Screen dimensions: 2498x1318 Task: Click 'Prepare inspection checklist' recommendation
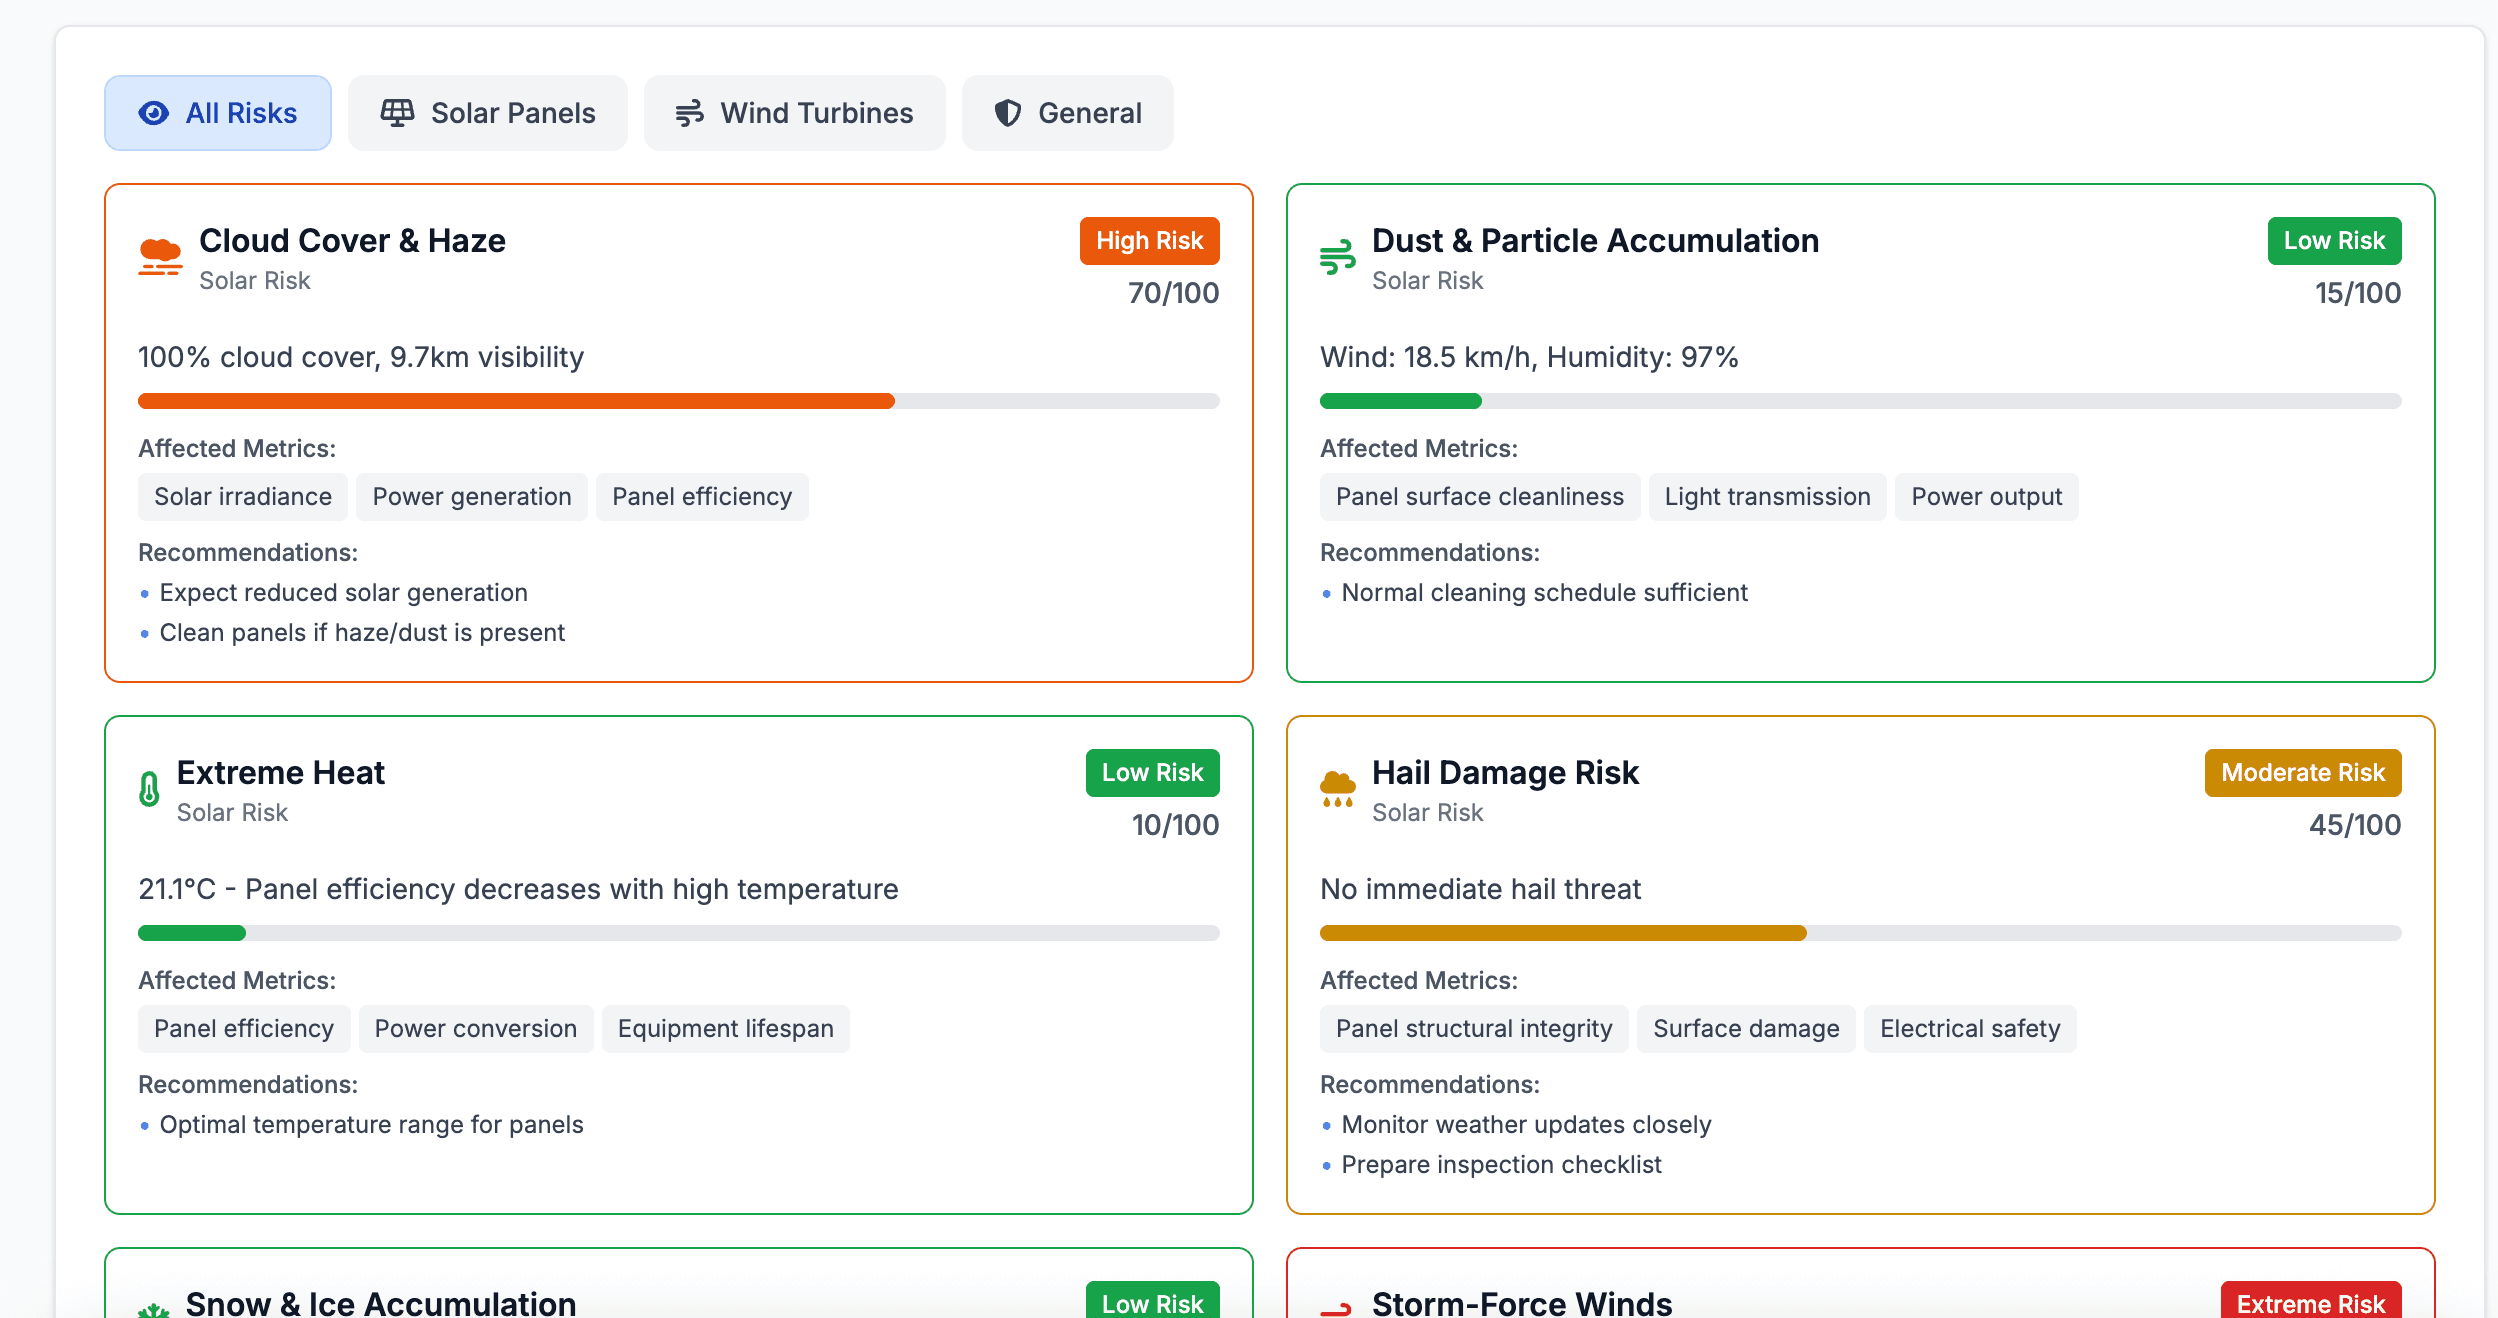tap(1501, 1165)
